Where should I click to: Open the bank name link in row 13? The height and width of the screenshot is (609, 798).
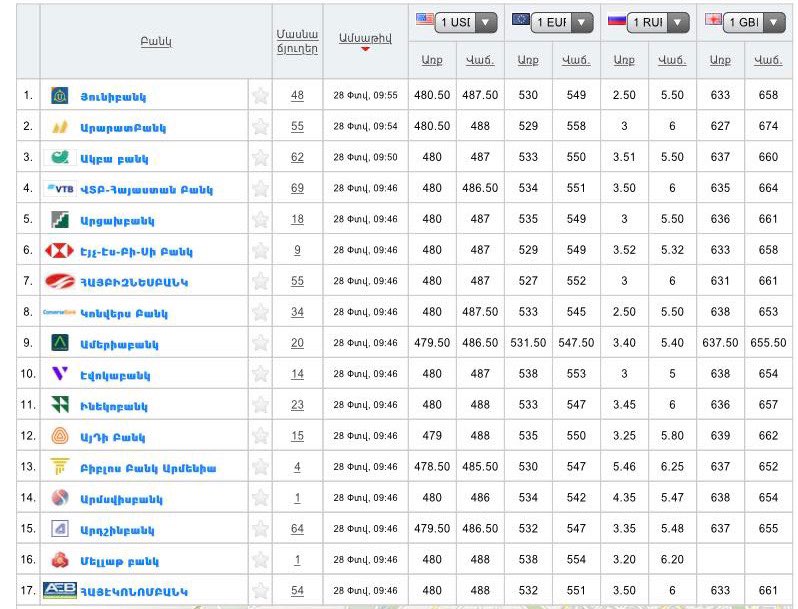point(148,468)
